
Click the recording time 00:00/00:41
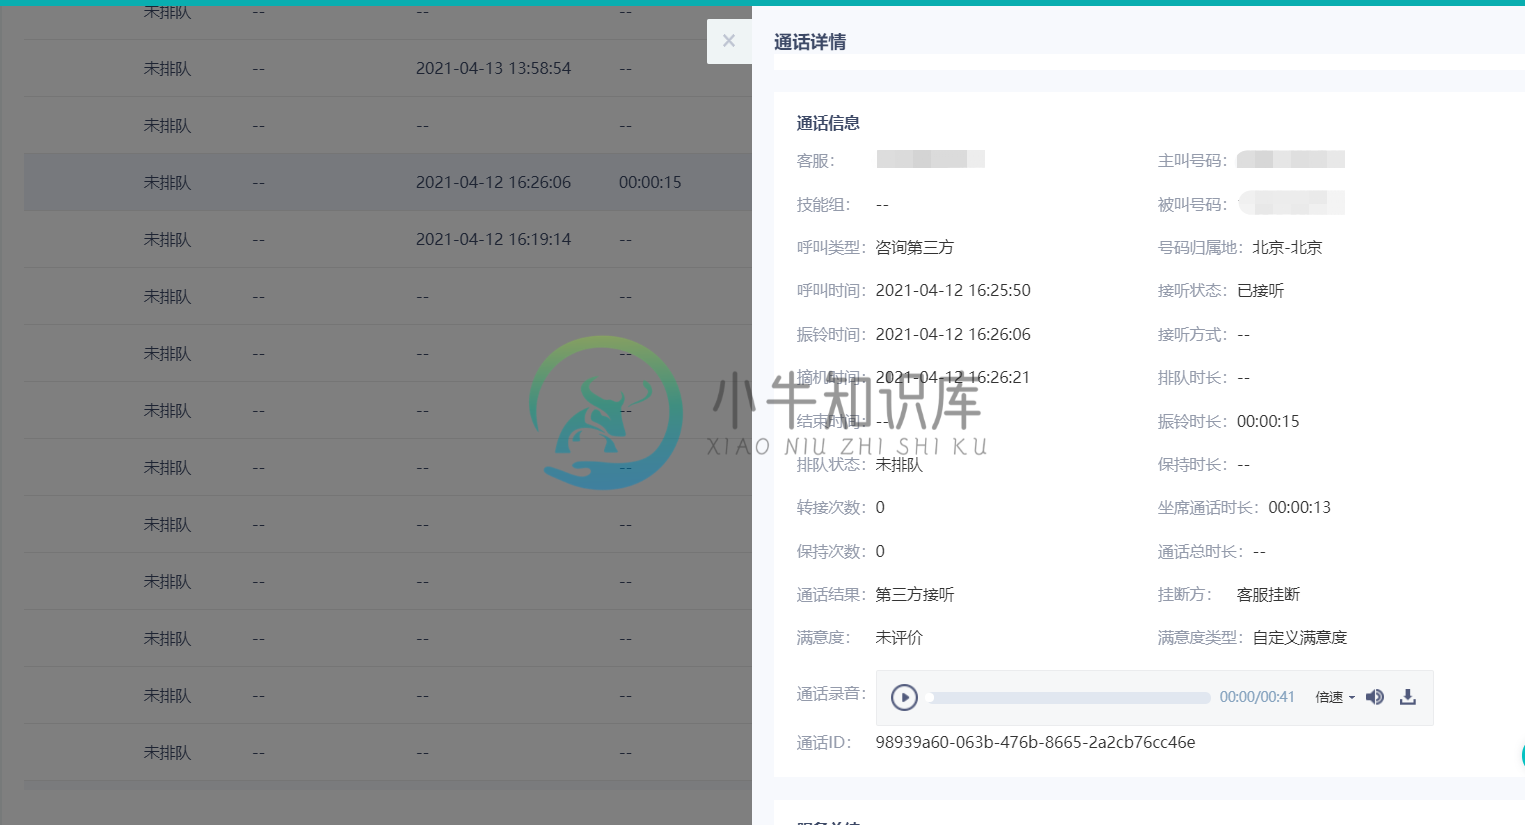1257,697
